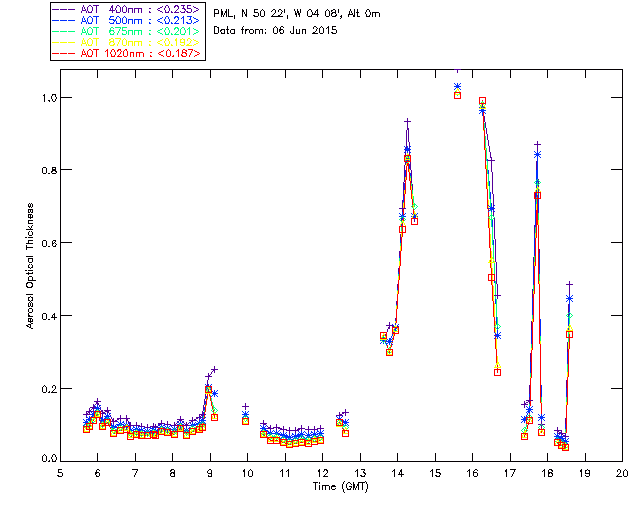Select the isolated data point at 10 GMT
Image resolution: width=640 pixels, height=512 pixels.
point(246,407)
